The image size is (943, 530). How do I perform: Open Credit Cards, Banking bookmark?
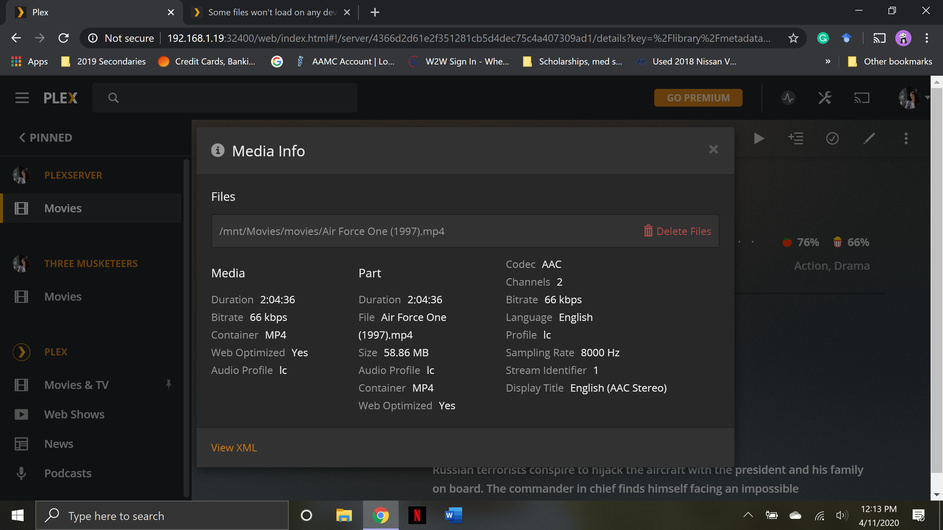[207, 61]
